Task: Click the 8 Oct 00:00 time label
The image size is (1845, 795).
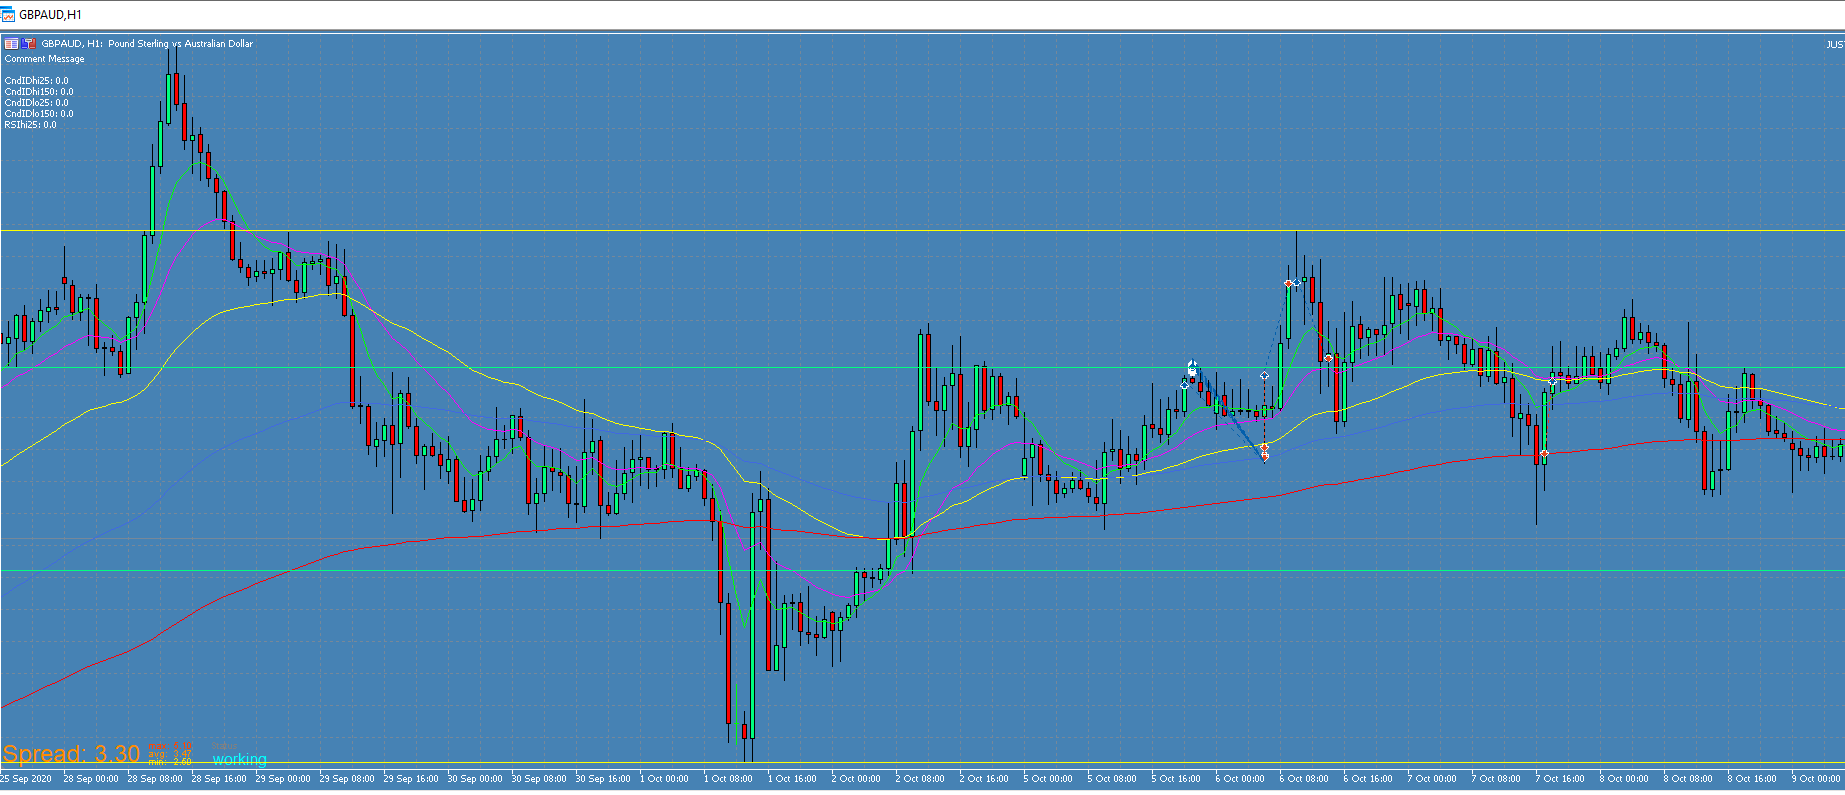Action: [x=1624, y=778]
